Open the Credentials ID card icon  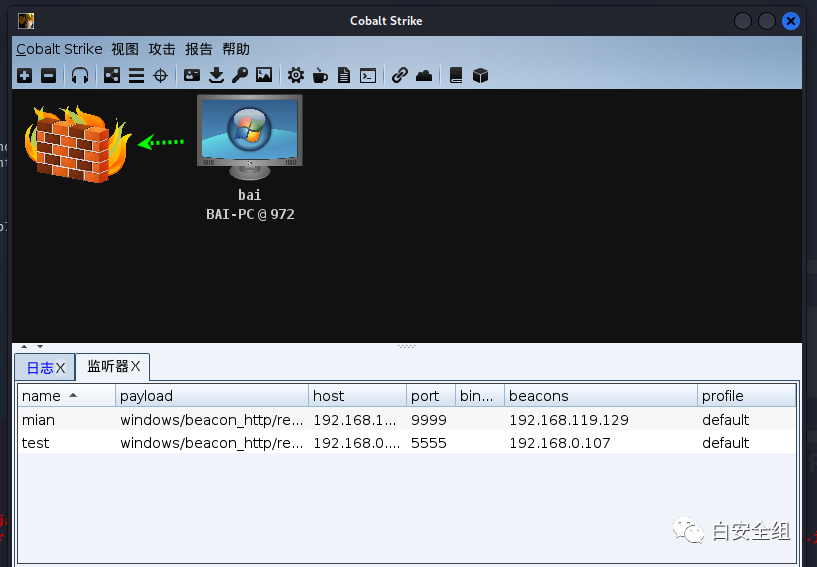[192, 76]
